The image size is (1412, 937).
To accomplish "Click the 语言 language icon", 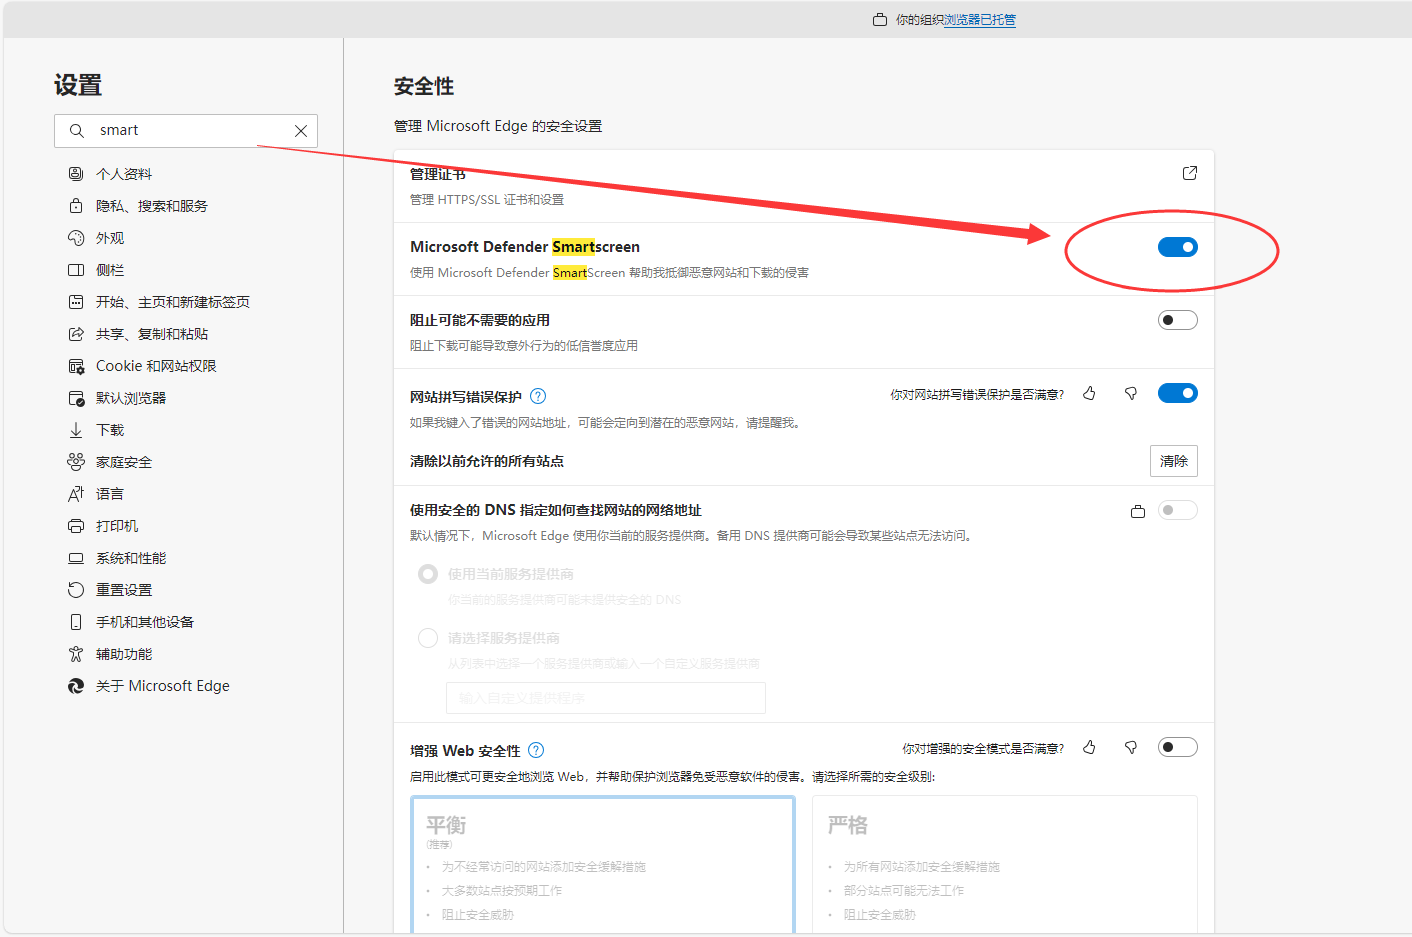I will click(x=76, y=494).
